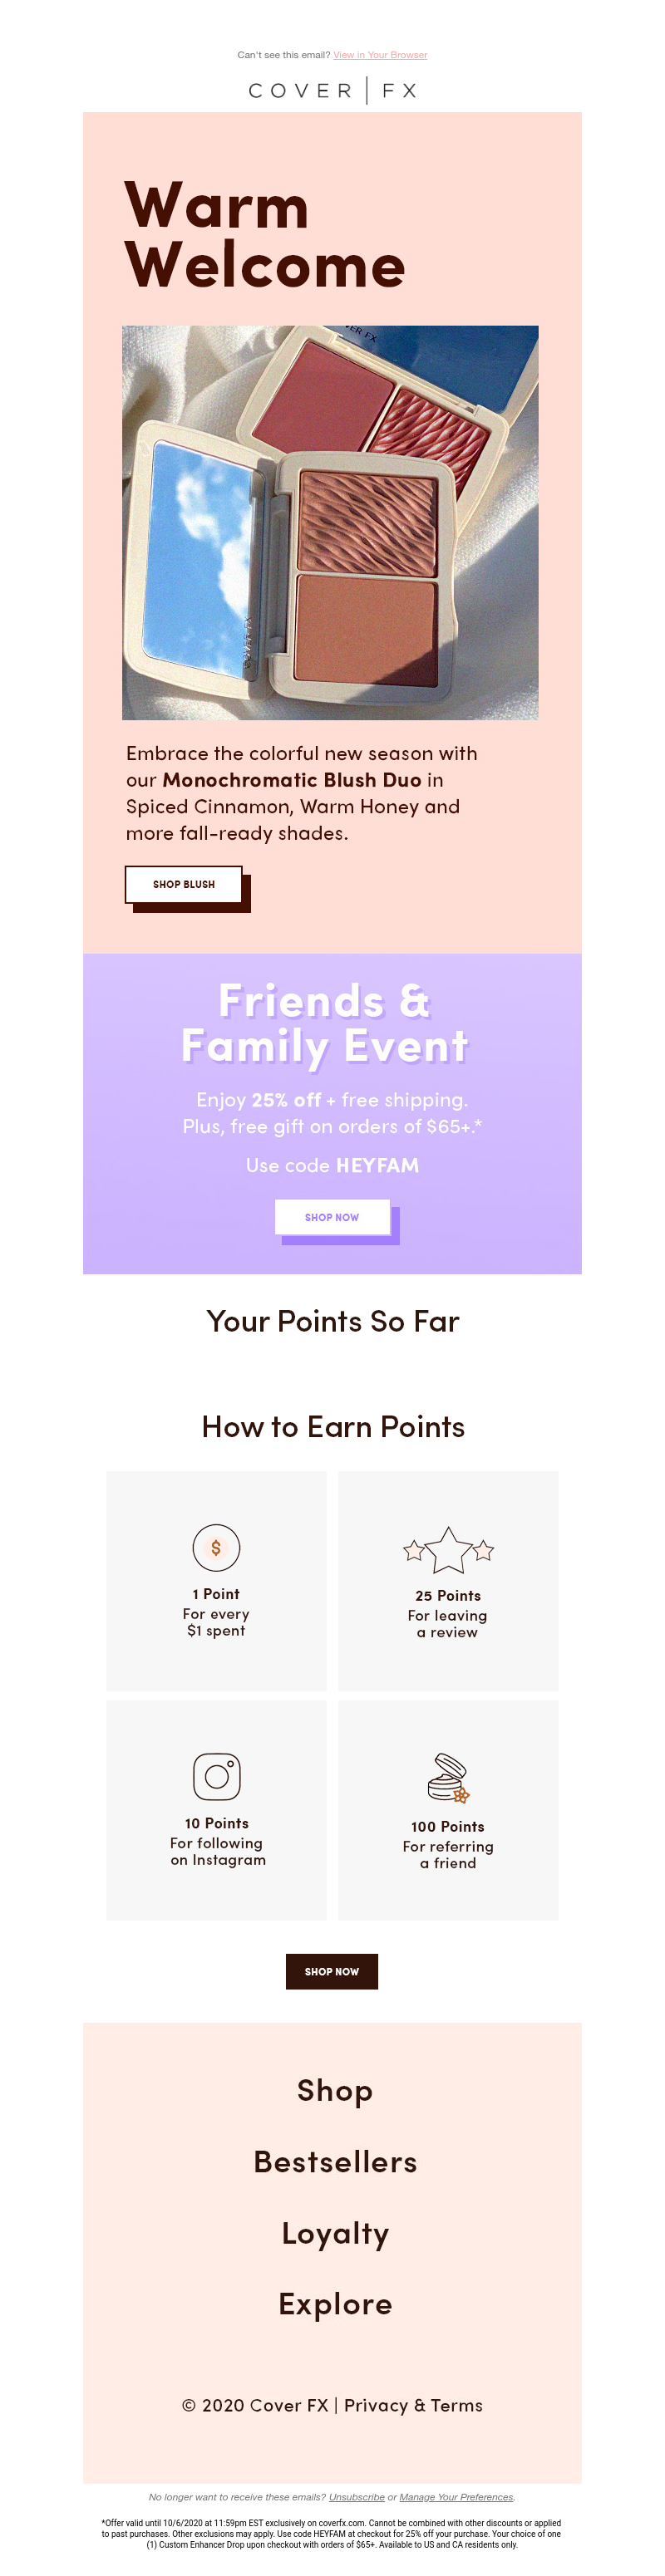Click the compact referral icon
Viewport: 665px width, 2576px height.
tap(448, 1778)
